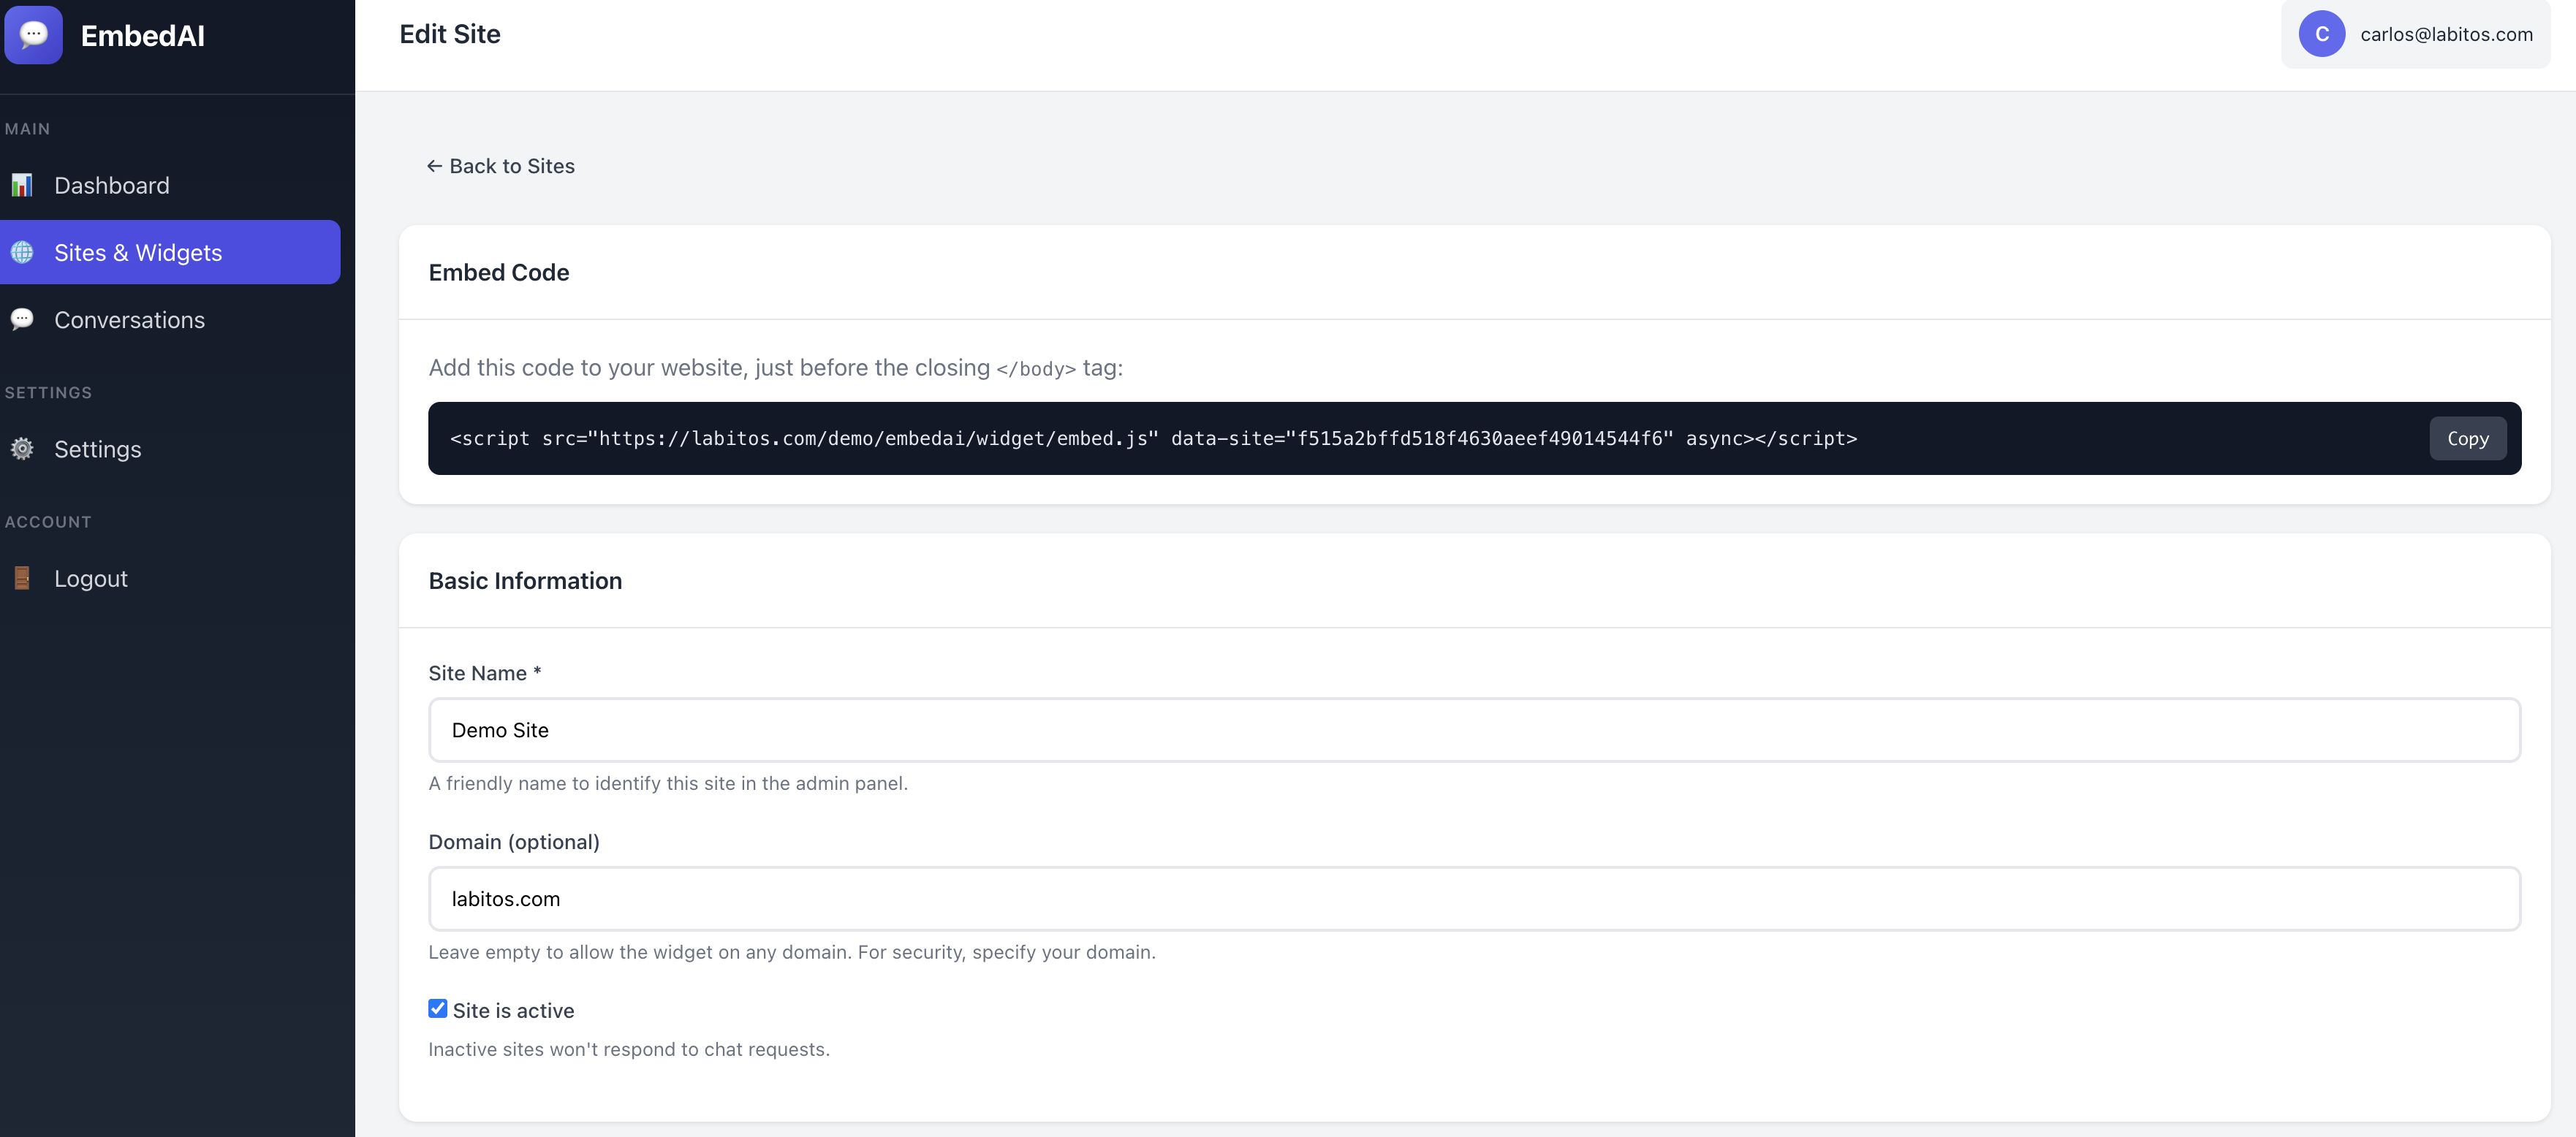Screen dimensions: 2576x1137
Task: Click the back arrow before Back to Sites
Action: coord(434,166)
